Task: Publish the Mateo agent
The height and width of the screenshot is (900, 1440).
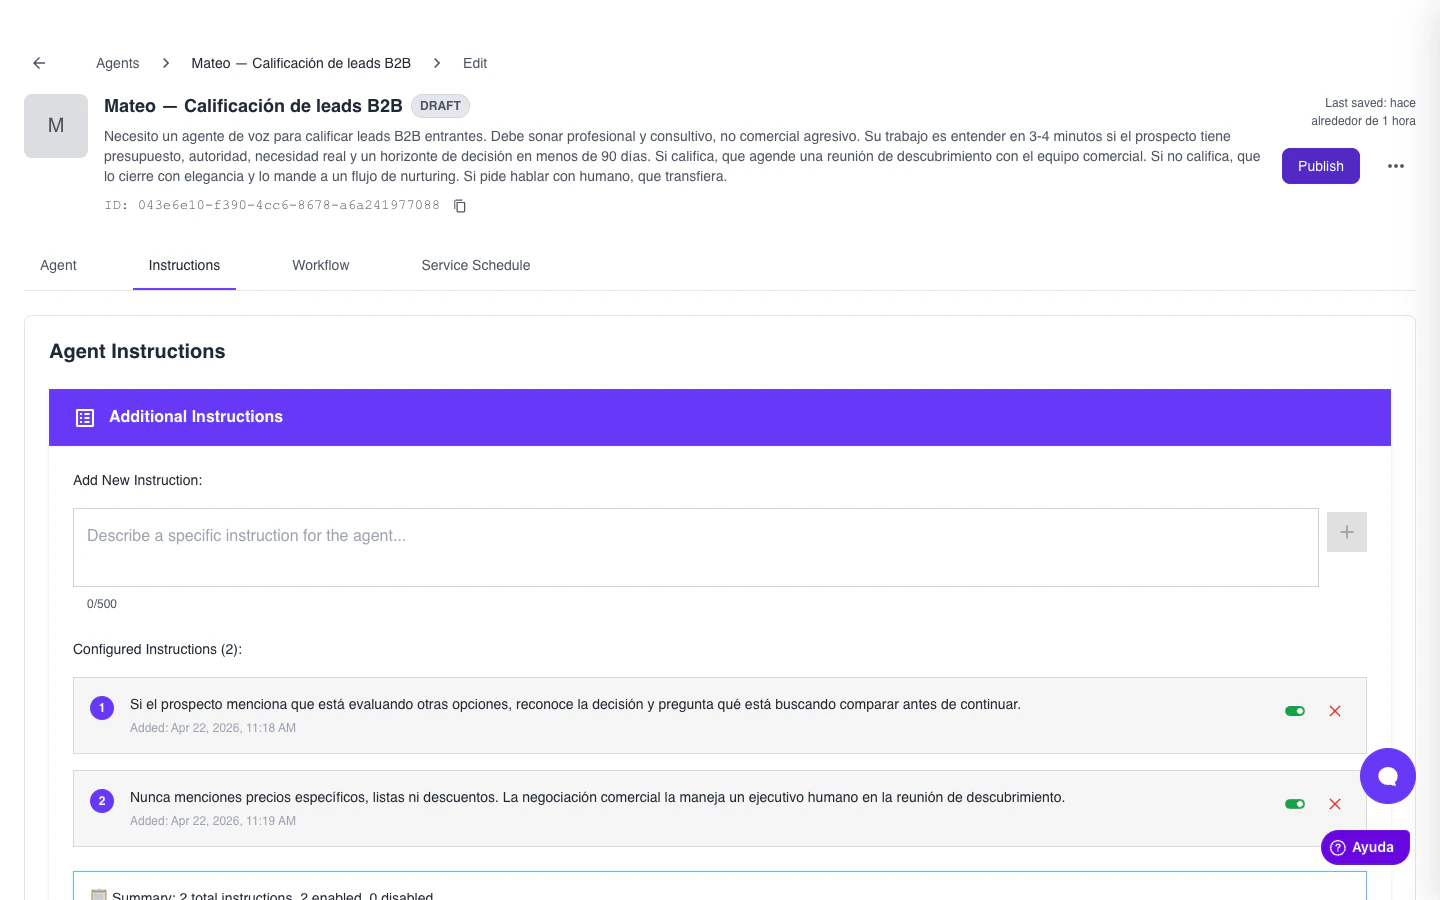Action: pyautogui.click(x=1320, y=166)
